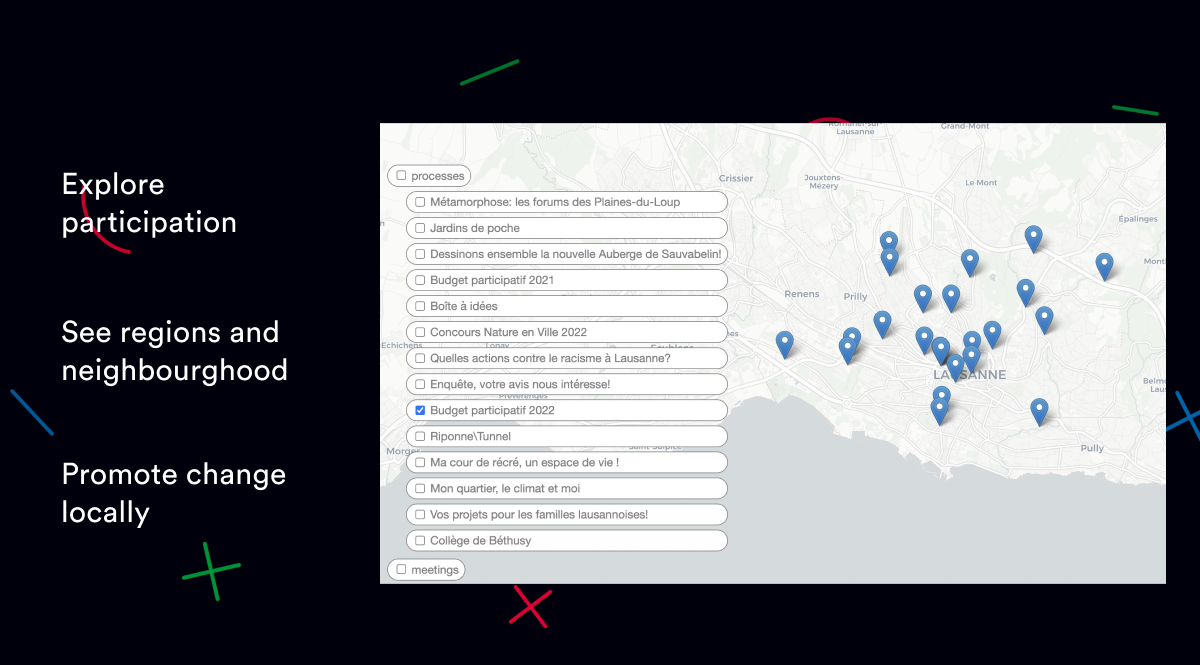This screenshot has width=1200, height=665.
Task: Open the map pin directly southeast of Prilly
Action: click(x=882, y=323)
